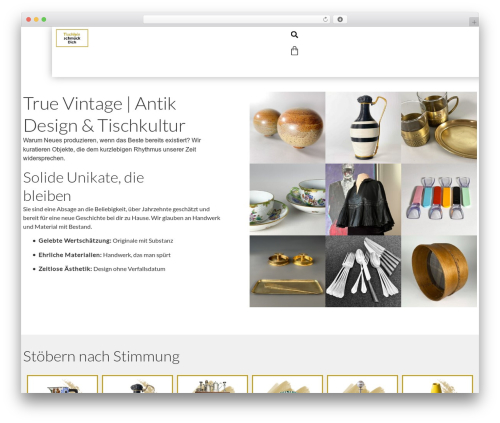This screenshot has height=423, width=500.
Task: Open a new browser tab with plus button
Action: click(474, 22)
